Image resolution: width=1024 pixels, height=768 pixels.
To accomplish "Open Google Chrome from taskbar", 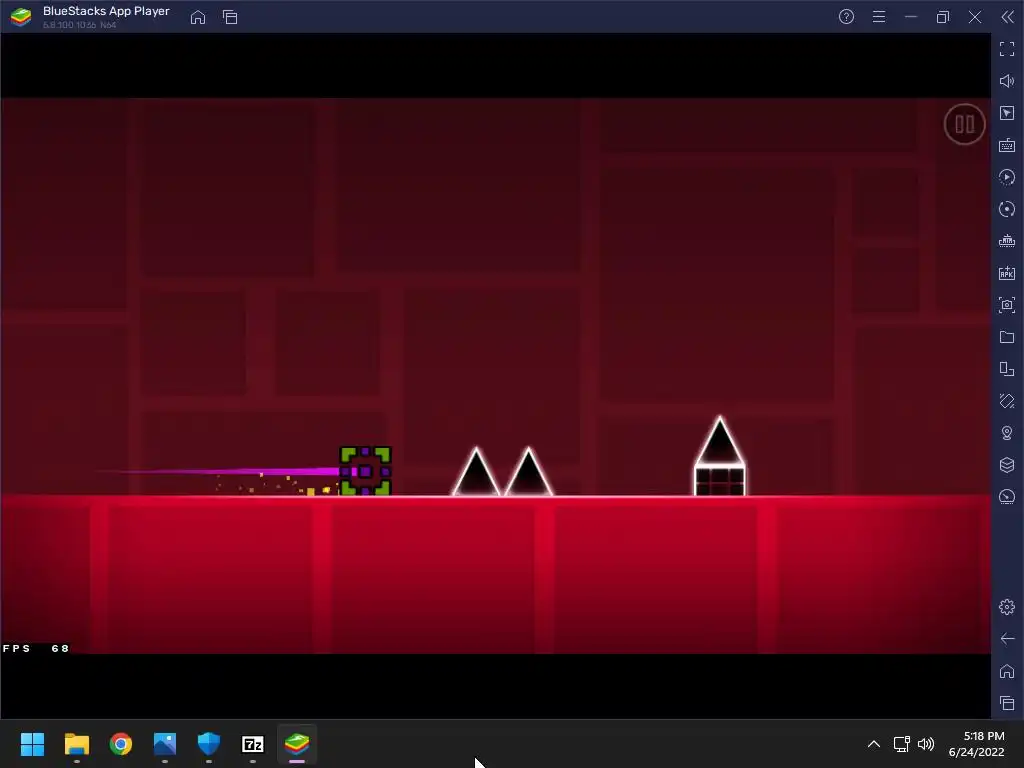I will point(121,744).
